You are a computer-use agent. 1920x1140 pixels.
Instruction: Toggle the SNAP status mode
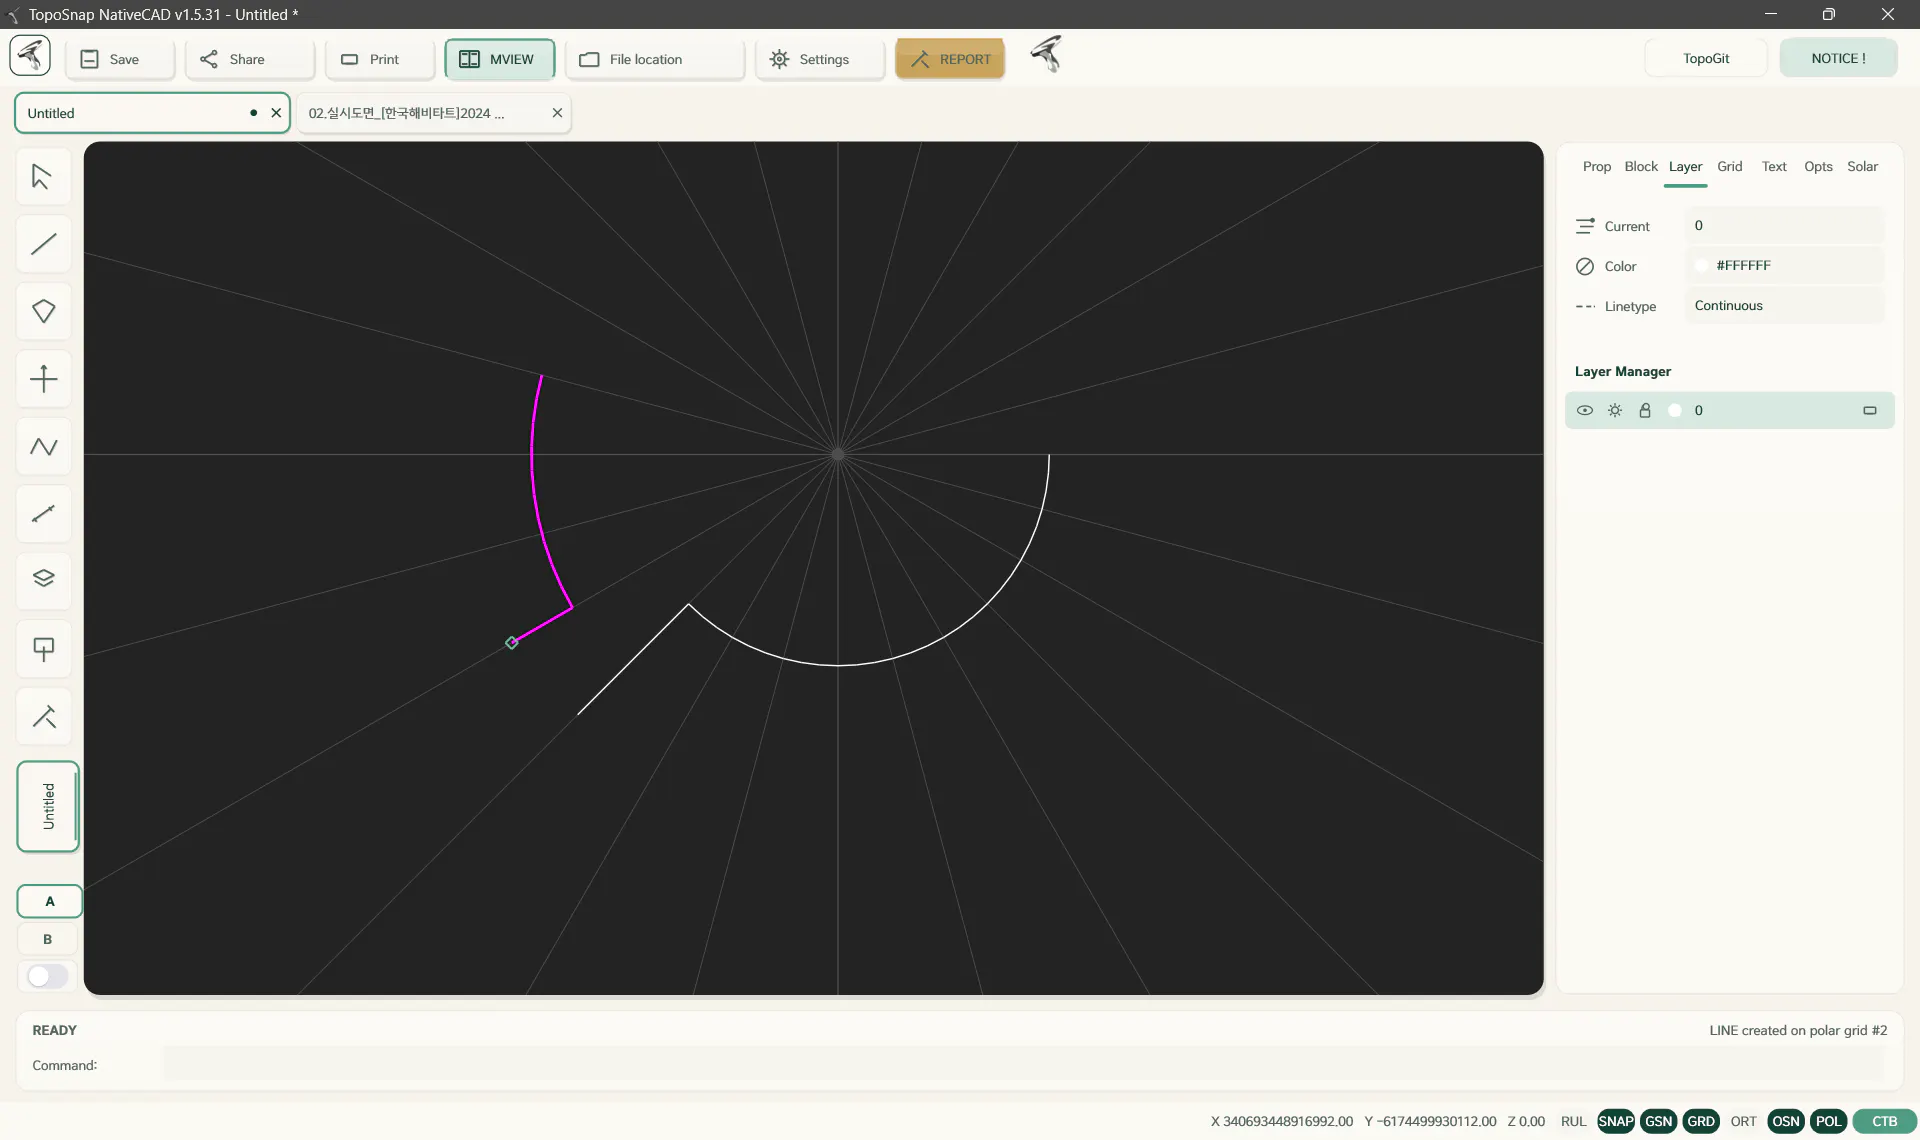tap(1616, 1121)
